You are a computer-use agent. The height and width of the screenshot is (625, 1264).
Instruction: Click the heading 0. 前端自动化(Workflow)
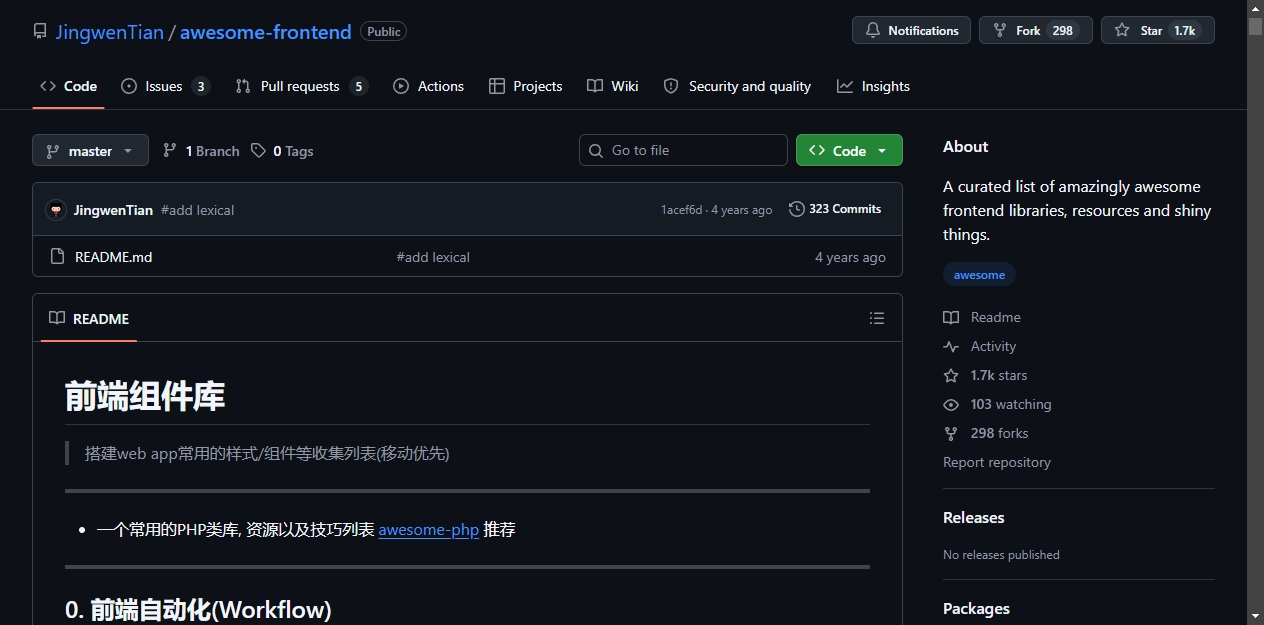coord(198,609)
